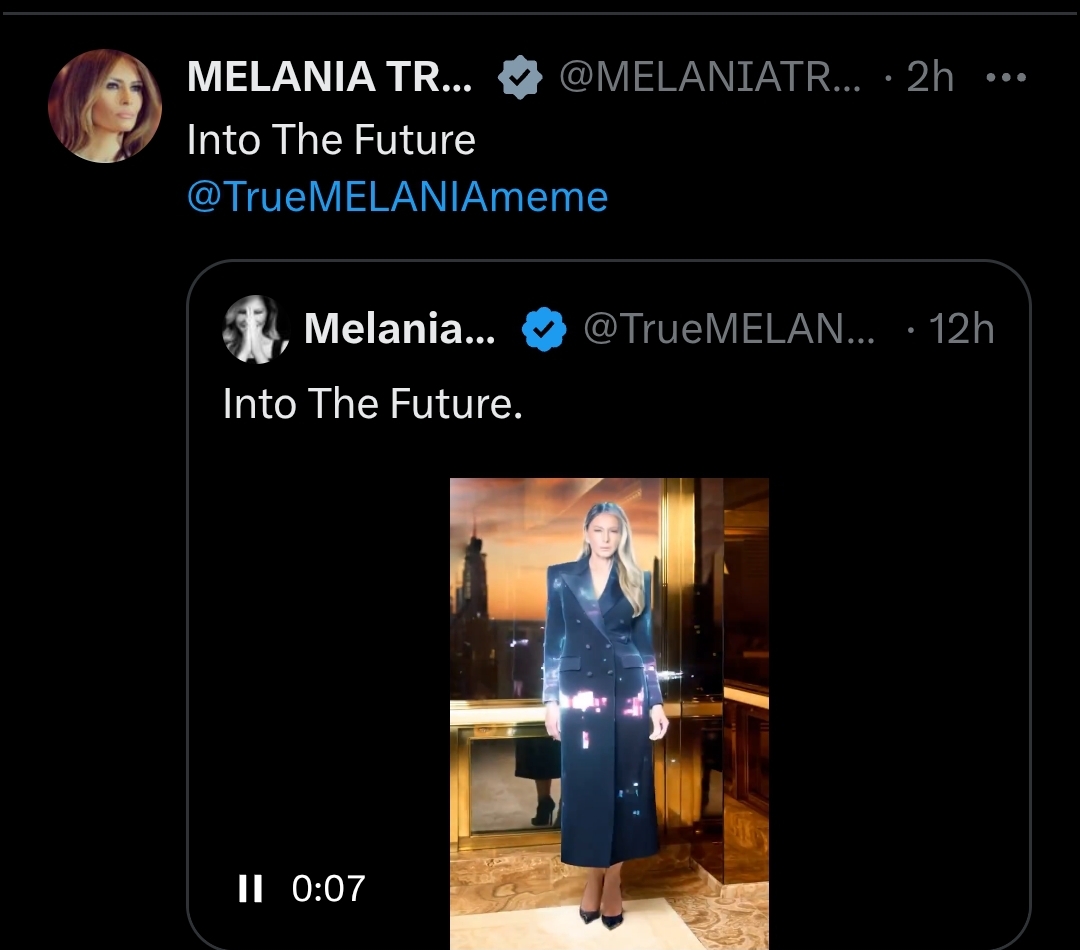The image size is (1080, 950).
Task: Open quoted post text "Into The Future."
Action: (373, 403)
